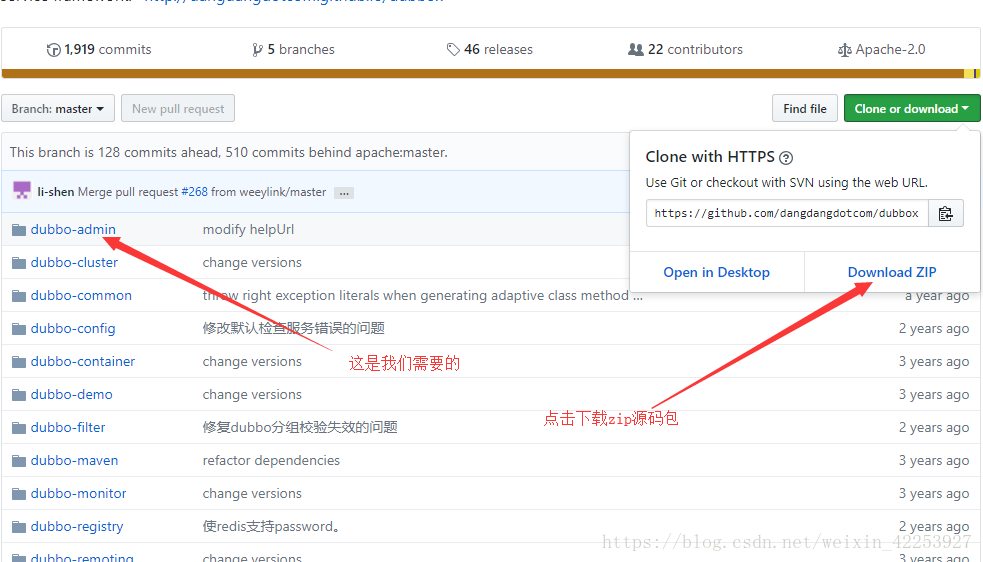Click the language breakdown color bar
The width and height of the screenshot is (983, 562).
[x=491, y=73]
